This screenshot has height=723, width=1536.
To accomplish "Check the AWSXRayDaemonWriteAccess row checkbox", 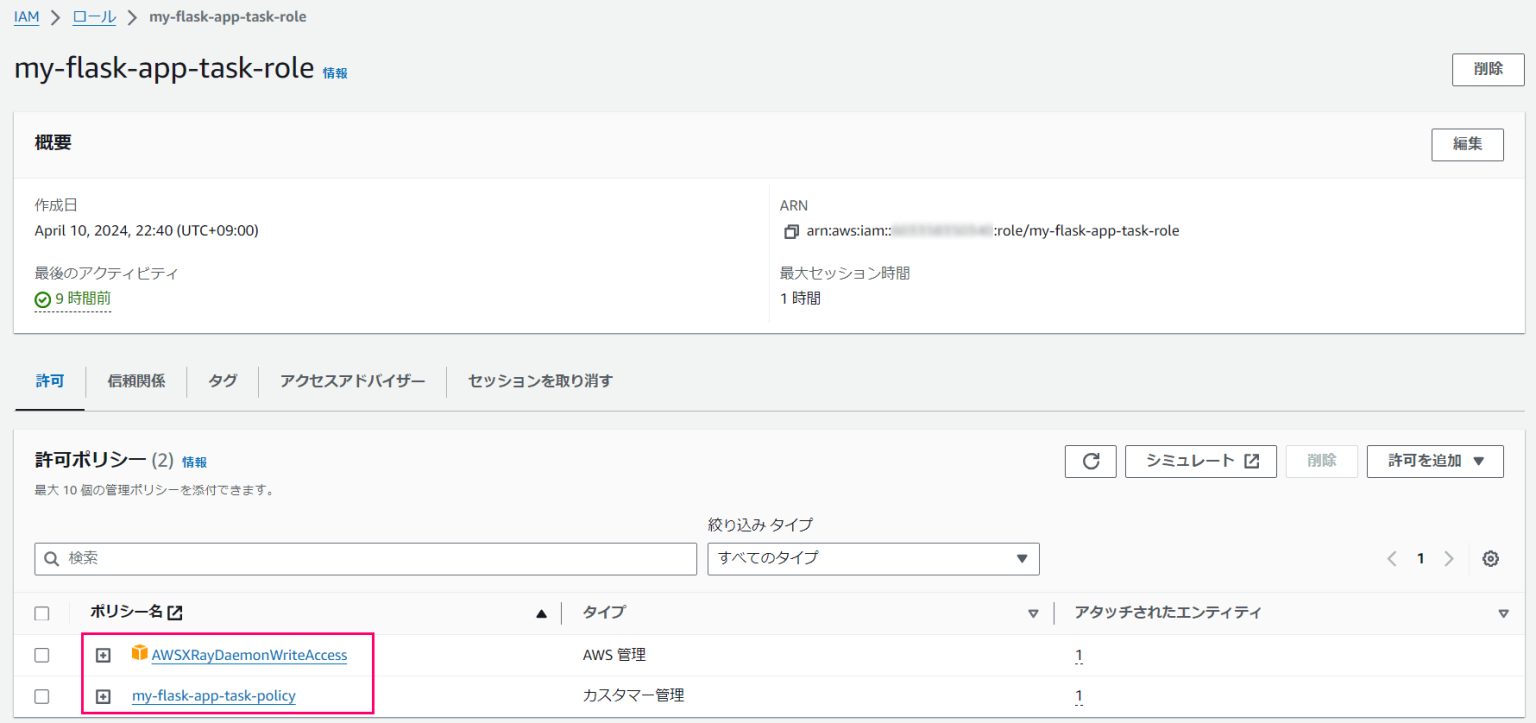I will tap(42, 654).
